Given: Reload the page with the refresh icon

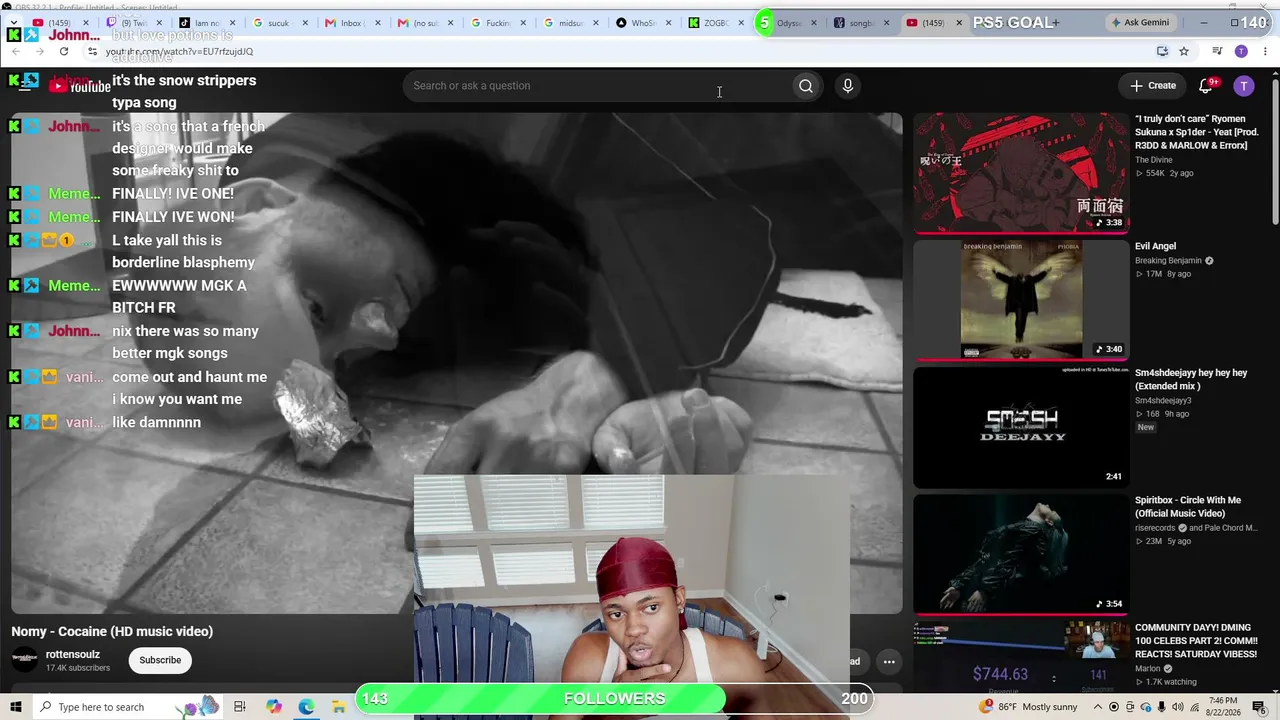Looking at the screenshot, I should click(64, 51).
